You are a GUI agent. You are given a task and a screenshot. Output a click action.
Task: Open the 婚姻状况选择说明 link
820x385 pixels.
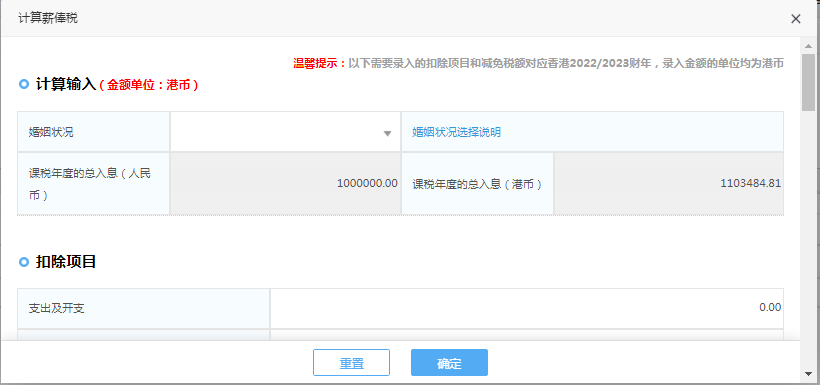click(456, 132)
